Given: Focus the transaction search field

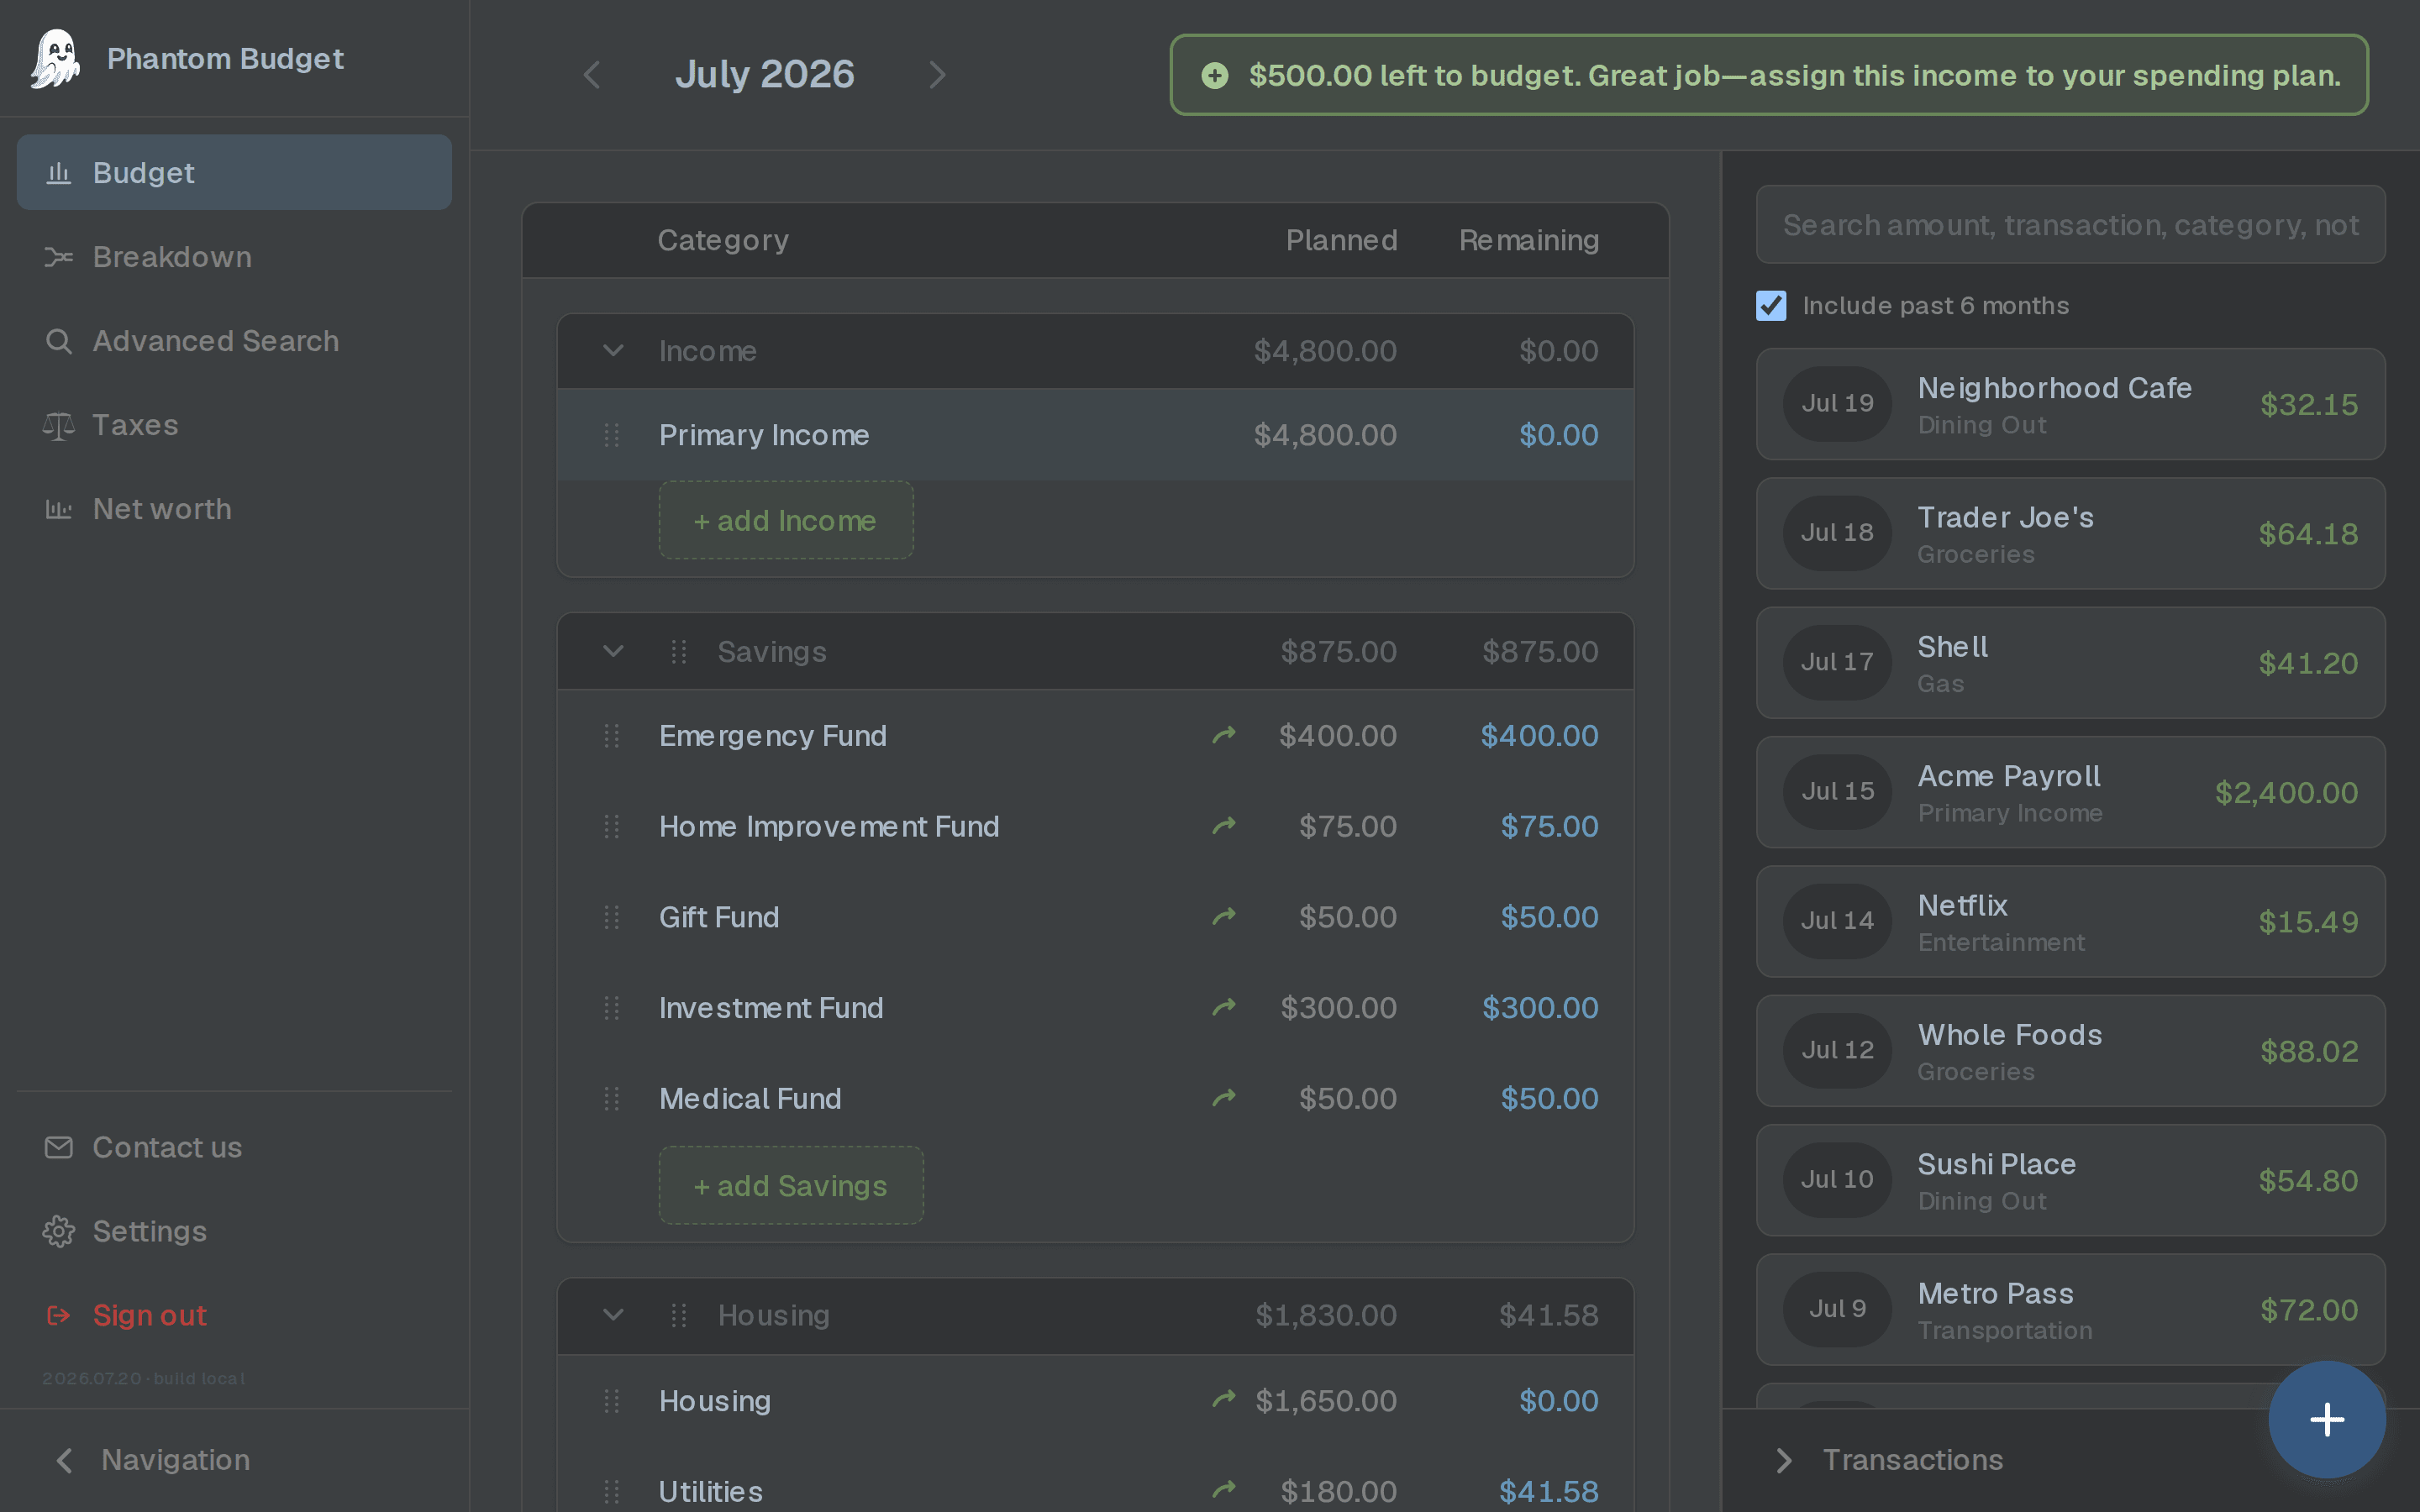Looking at the screenshot, I should point(2070,225).
